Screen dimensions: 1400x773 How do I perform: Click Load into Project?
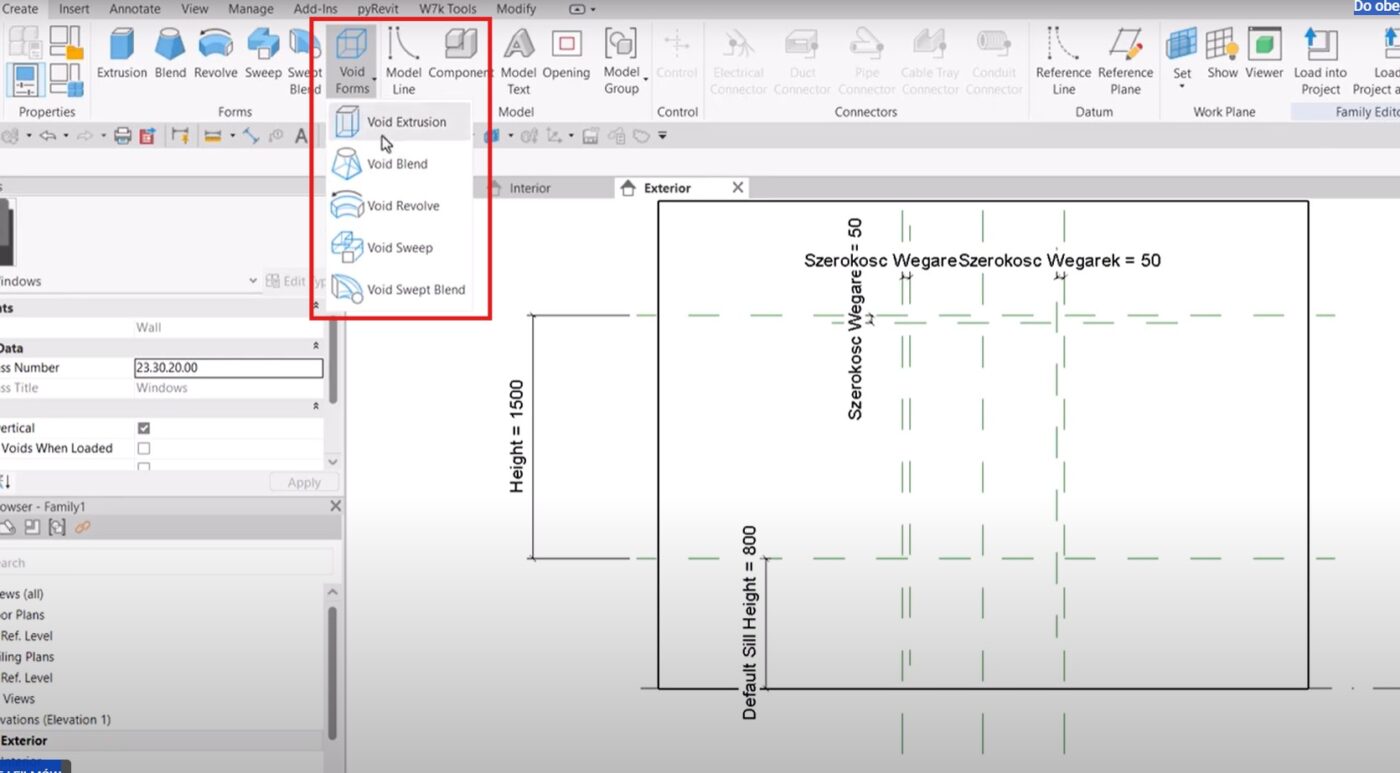pos(1320,60)
